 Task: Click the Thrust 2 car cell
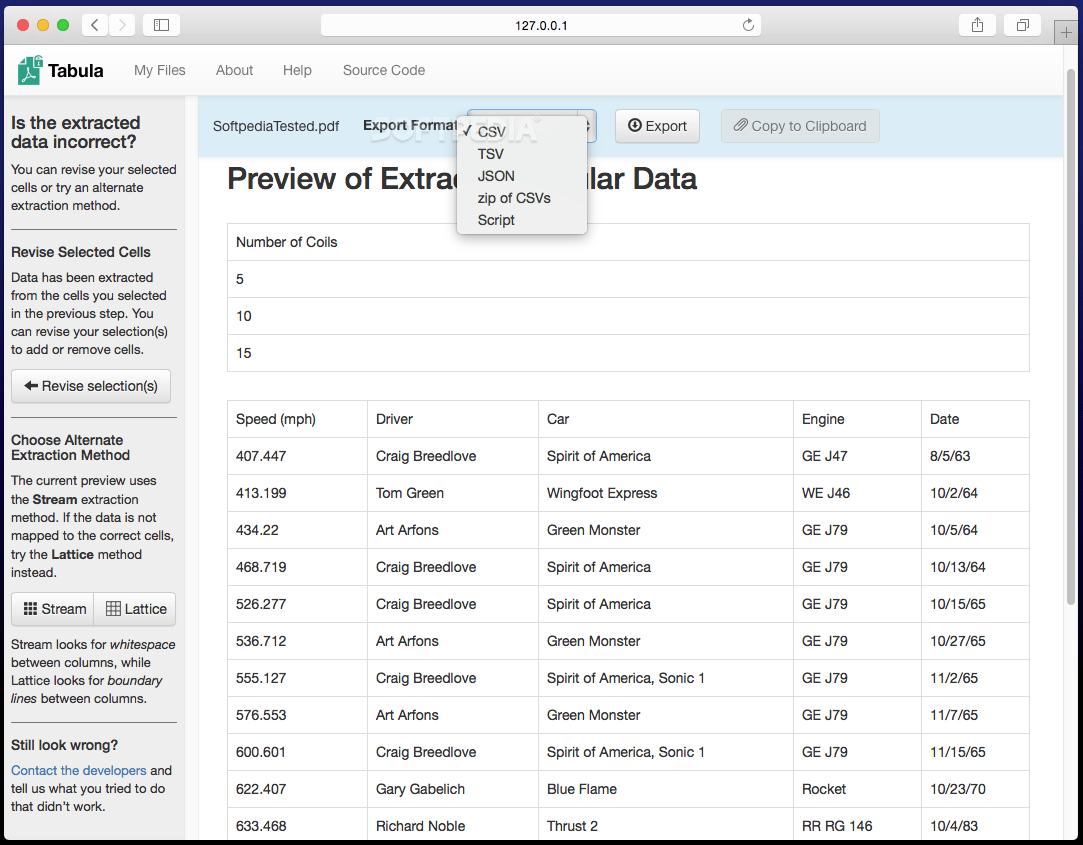coord(666,826)
